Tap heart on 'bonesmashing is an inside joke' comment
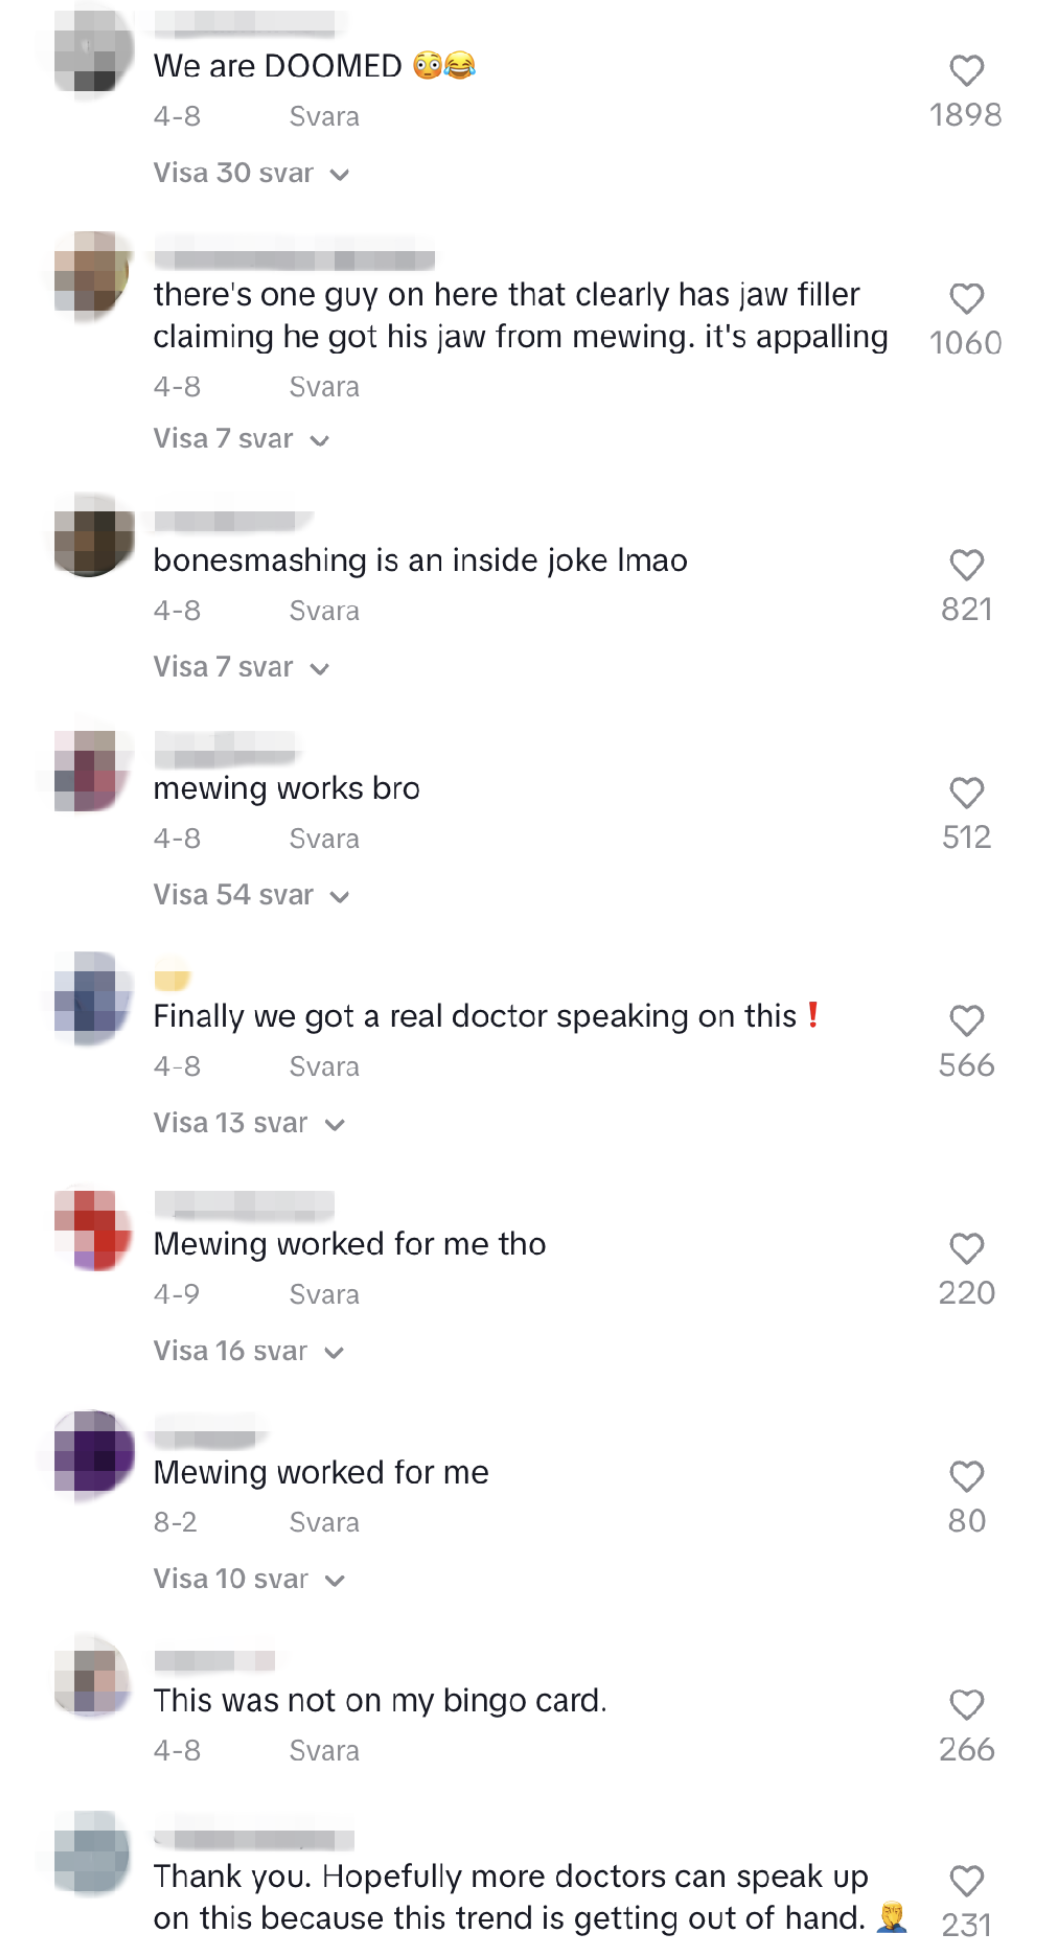 click(x=966, y=565)
